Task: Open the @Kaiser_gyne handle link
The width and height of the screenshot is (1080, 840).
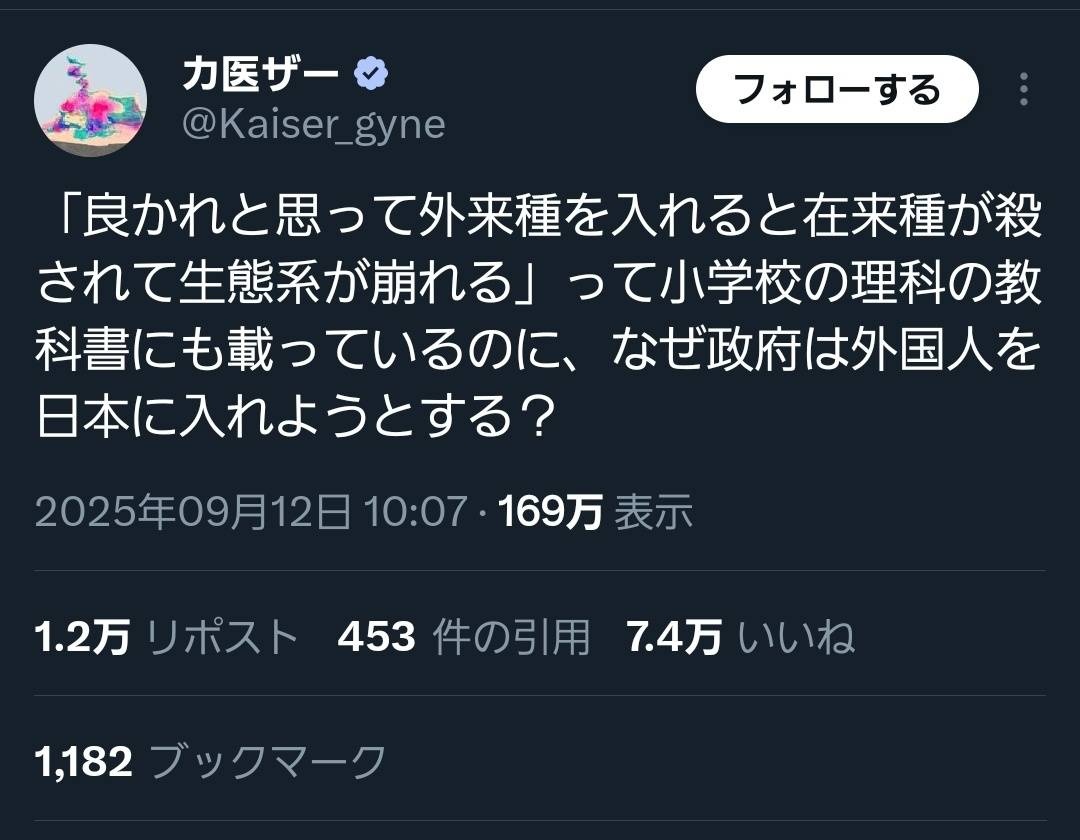Action: (x=313, y=124)
